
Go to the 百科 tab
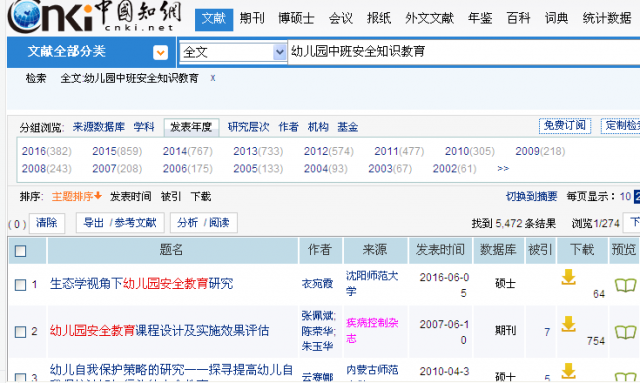(518, 18)
